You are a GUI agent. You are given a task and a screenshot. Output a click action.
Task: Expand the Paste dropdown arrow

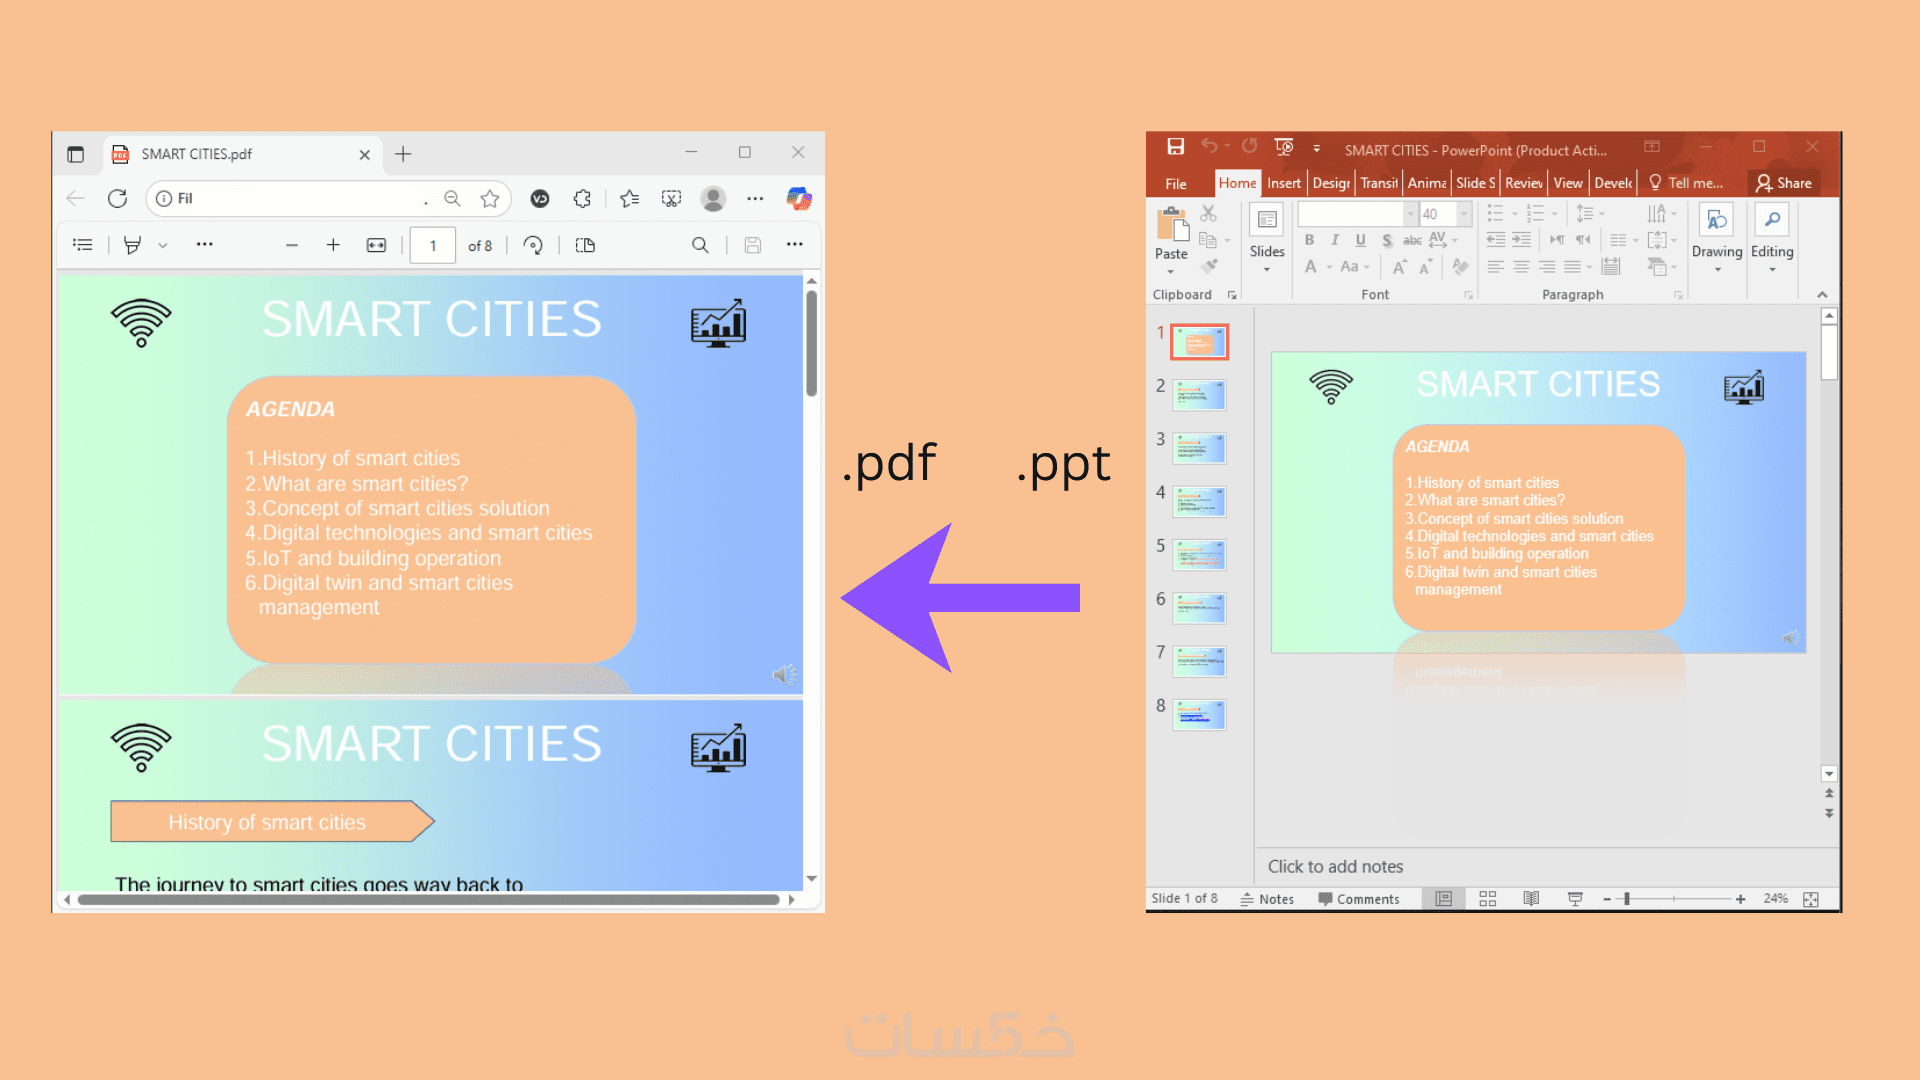pyautogui.click(x=1171, y=272)
